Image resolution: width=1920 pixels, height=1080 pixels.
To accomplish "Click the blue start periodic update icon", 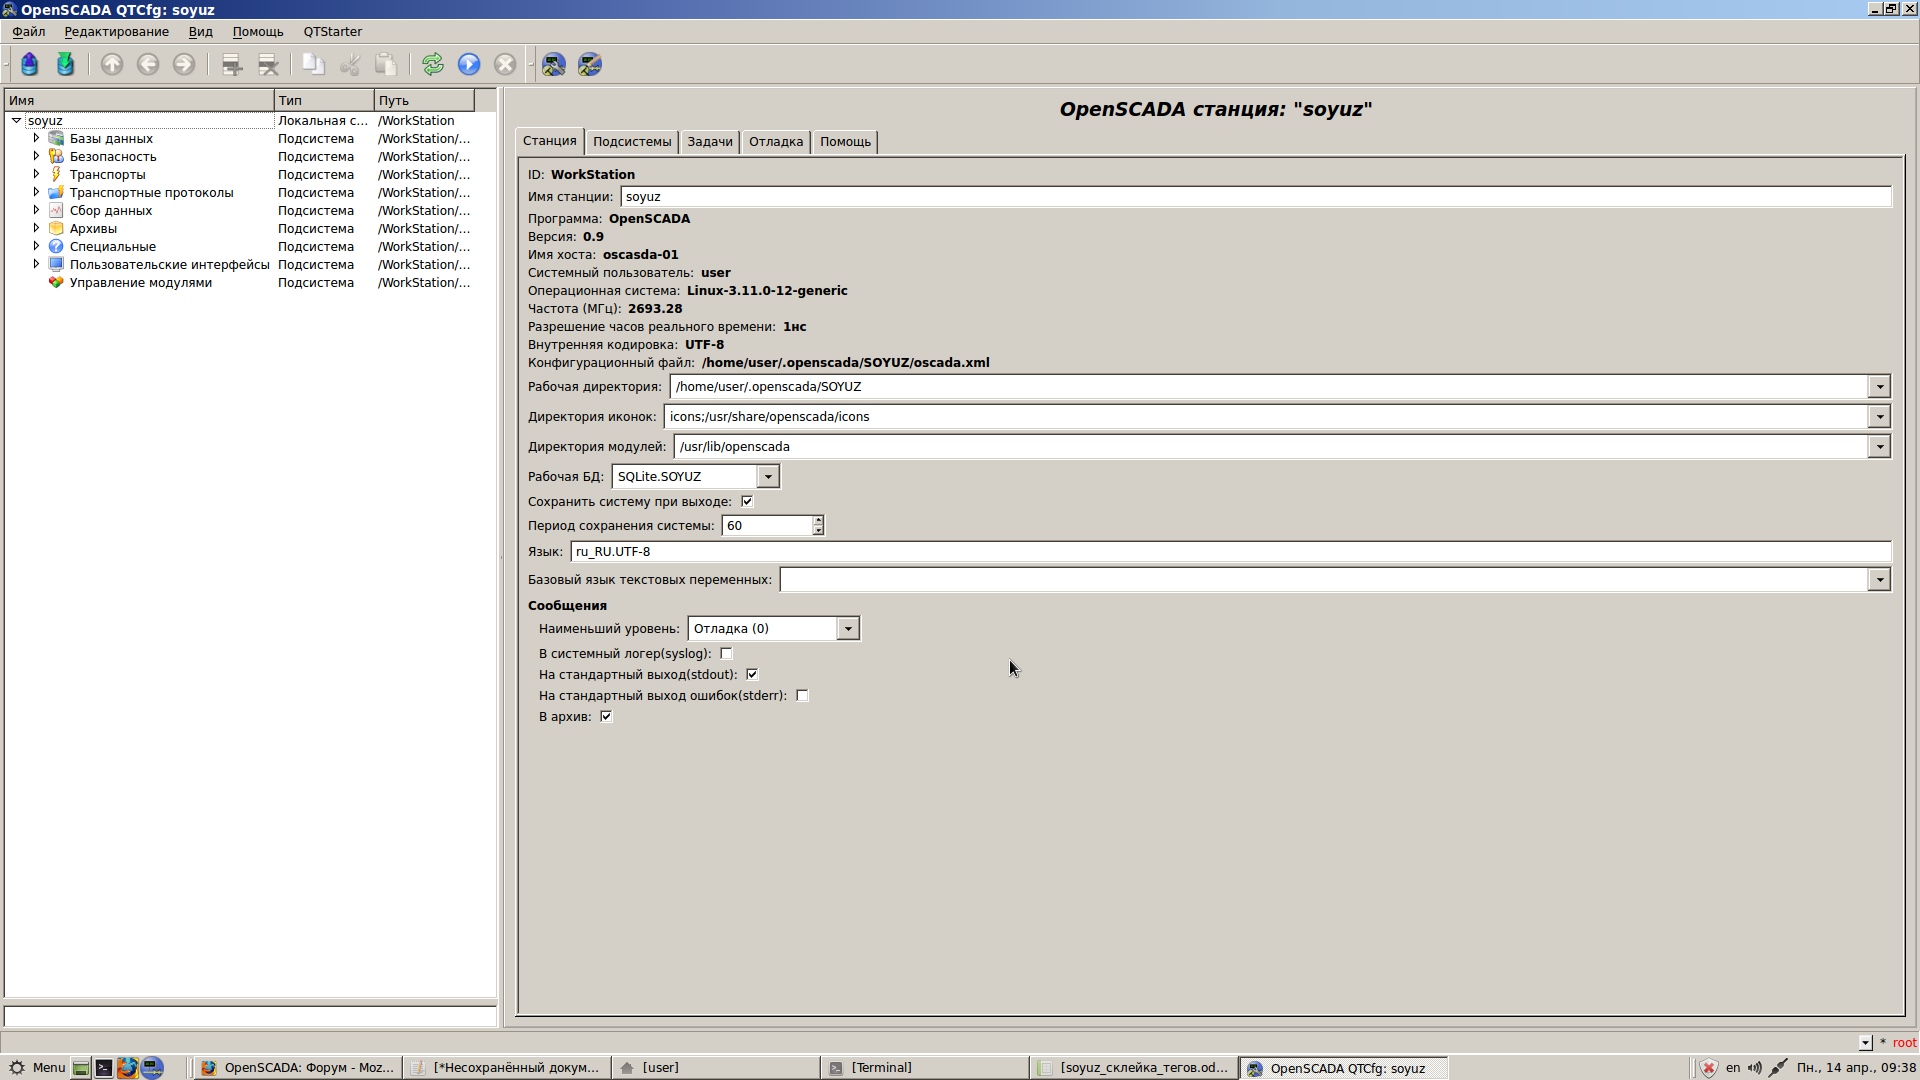I will tap(469, 65).
